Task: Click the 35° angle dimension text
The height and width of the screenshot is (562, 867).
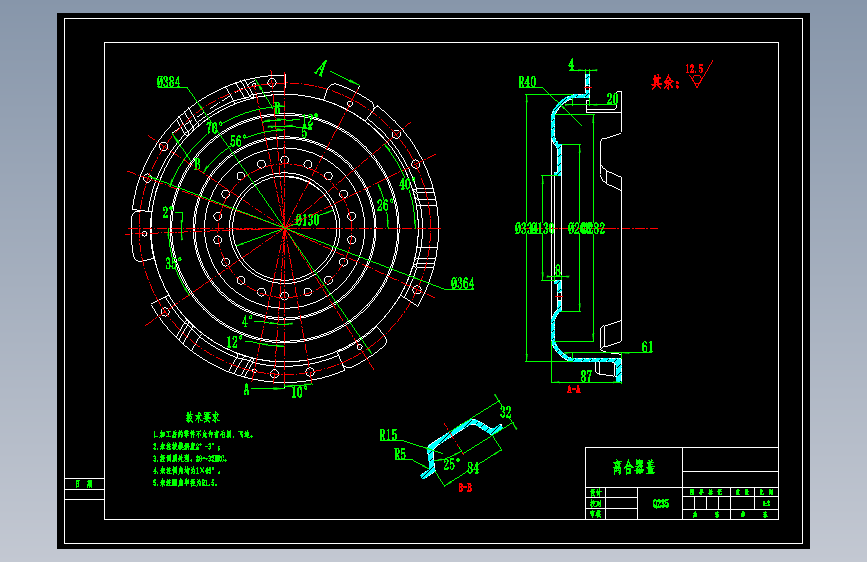Action: pyautogui.click(x=173, y=263)
